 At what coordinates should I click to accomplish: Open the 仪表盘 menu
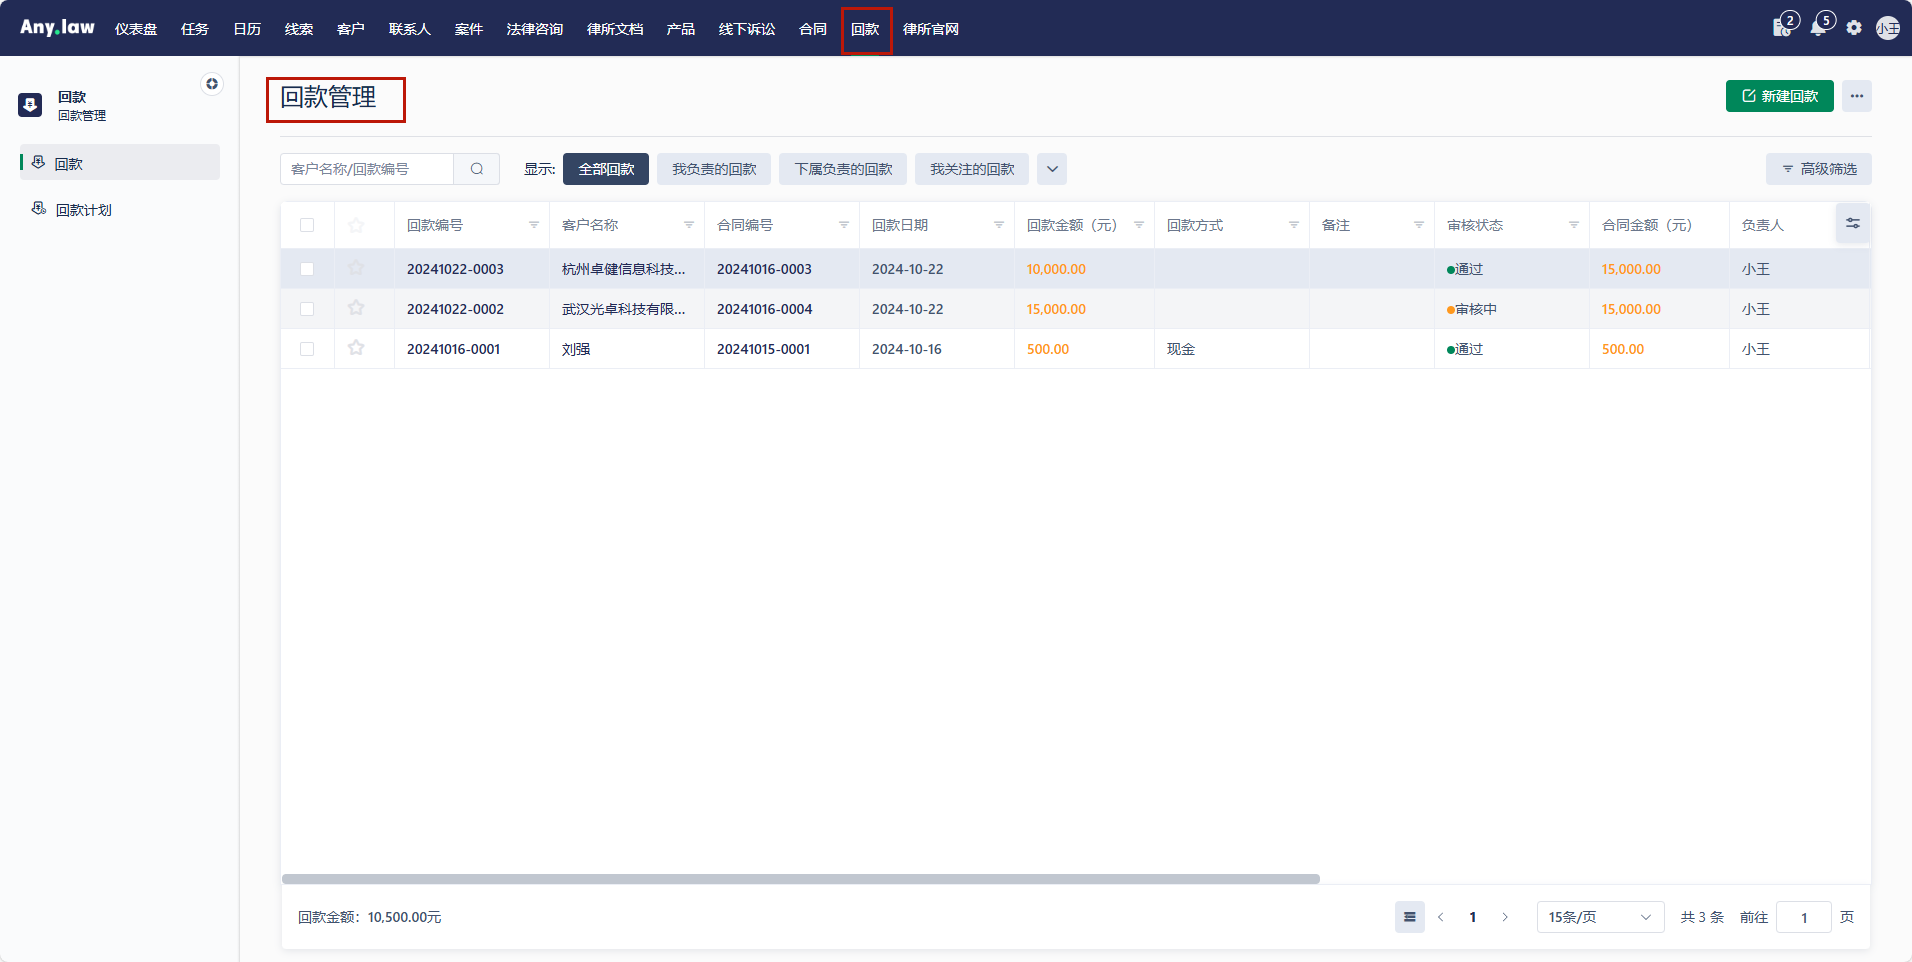pyautogui.click(x=136, y=29)
